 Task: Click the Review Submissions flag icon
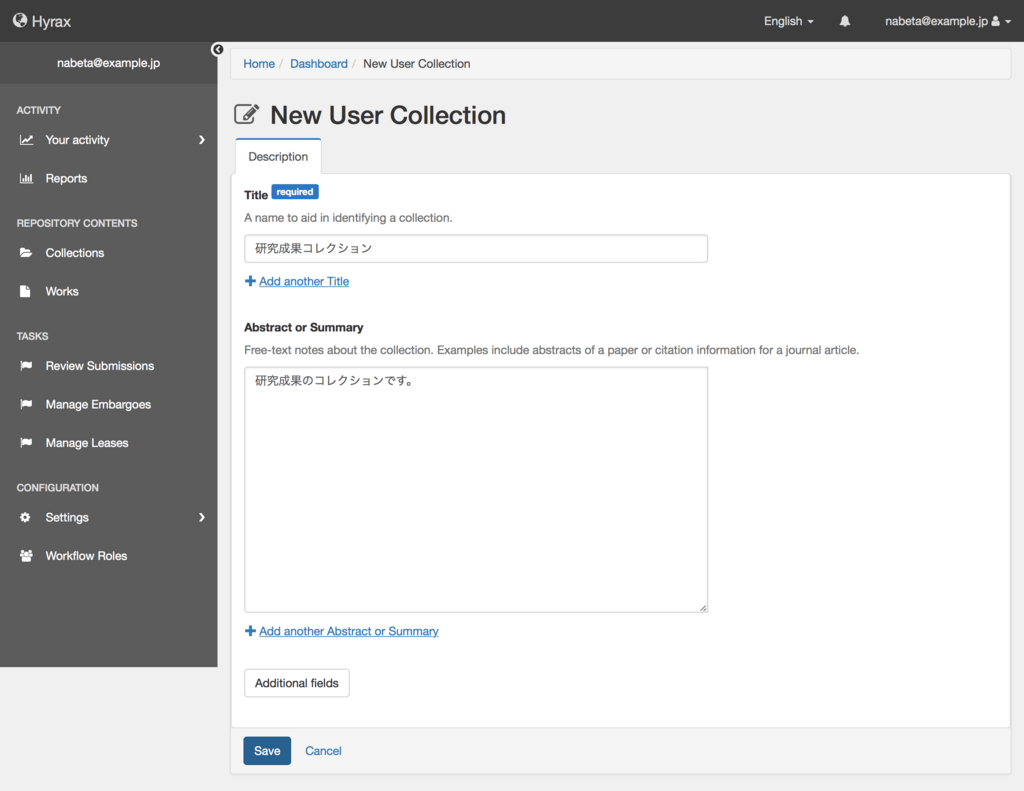click(x=26, y=366)
